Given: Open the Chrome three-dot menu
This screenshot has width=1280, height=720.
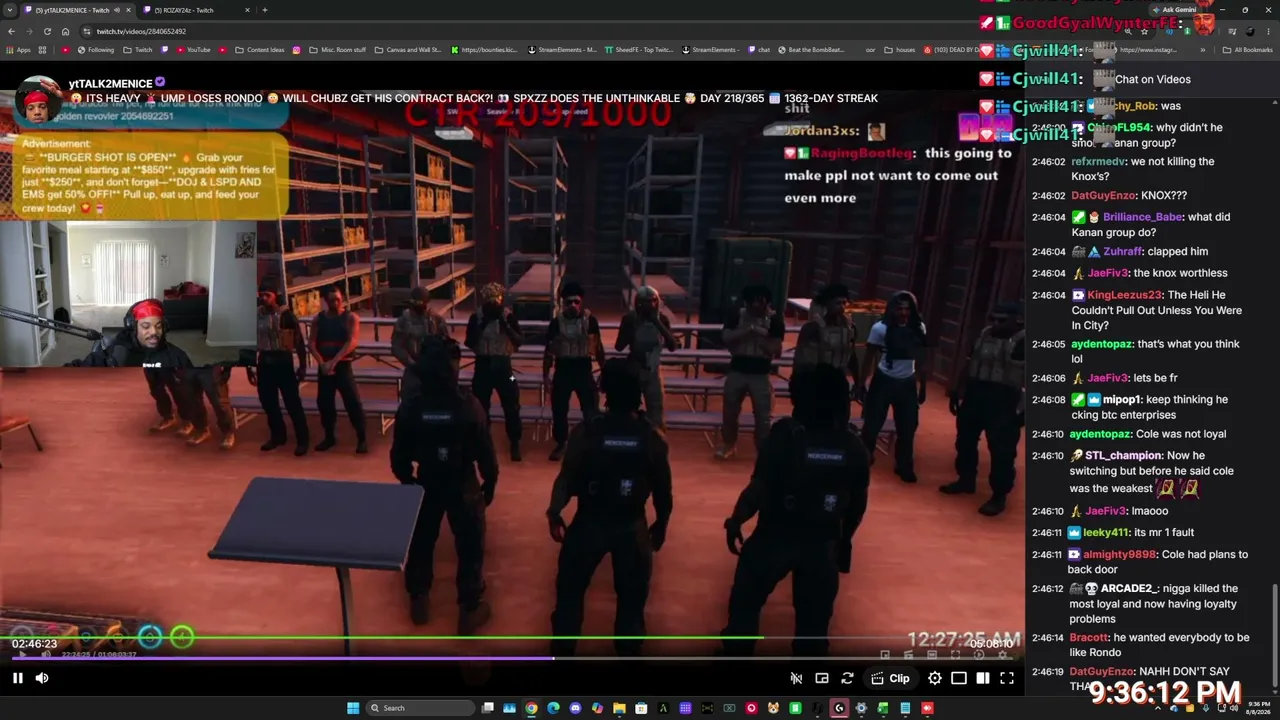Looking at the screenshot, I should point(1268,31).
